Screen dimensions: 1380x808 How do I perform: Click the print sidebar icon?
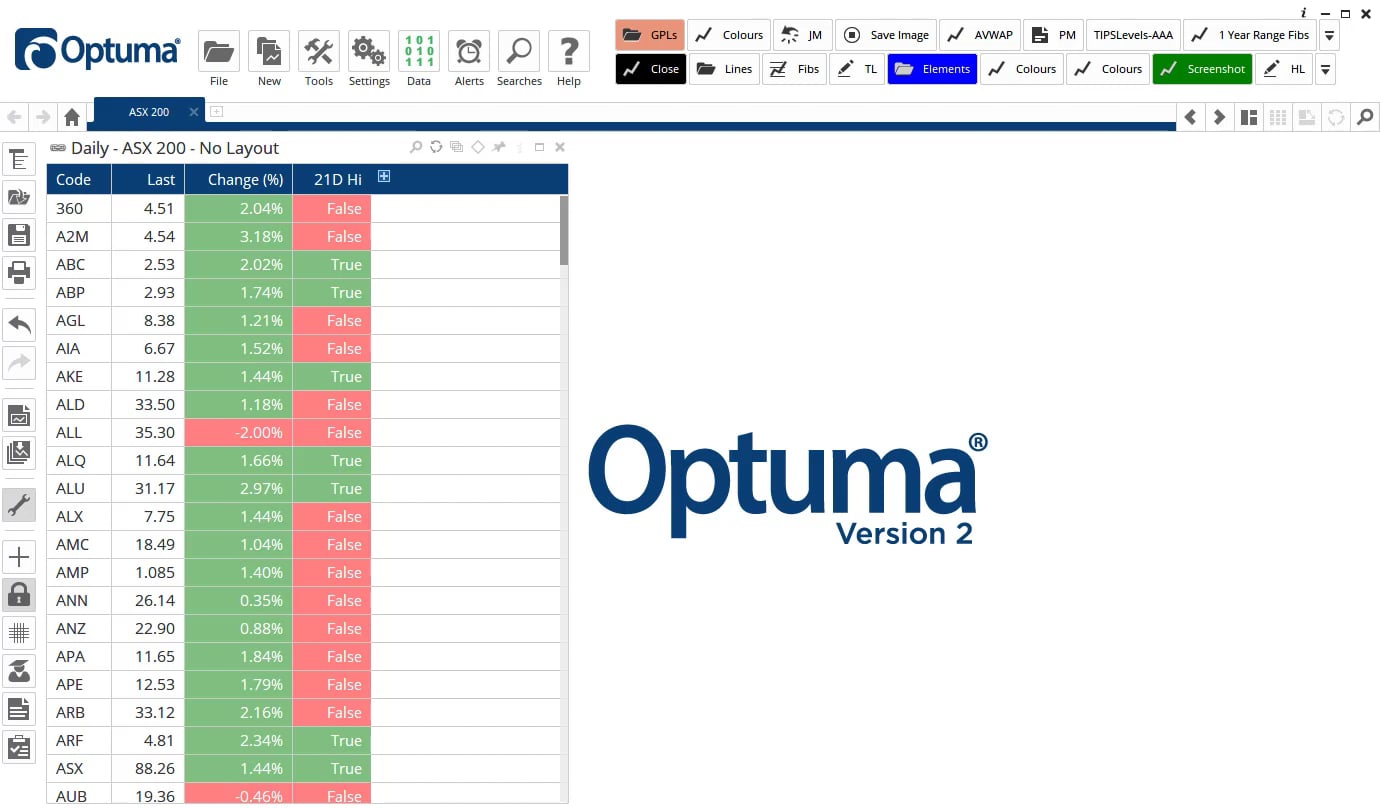(x=19, y=272)
